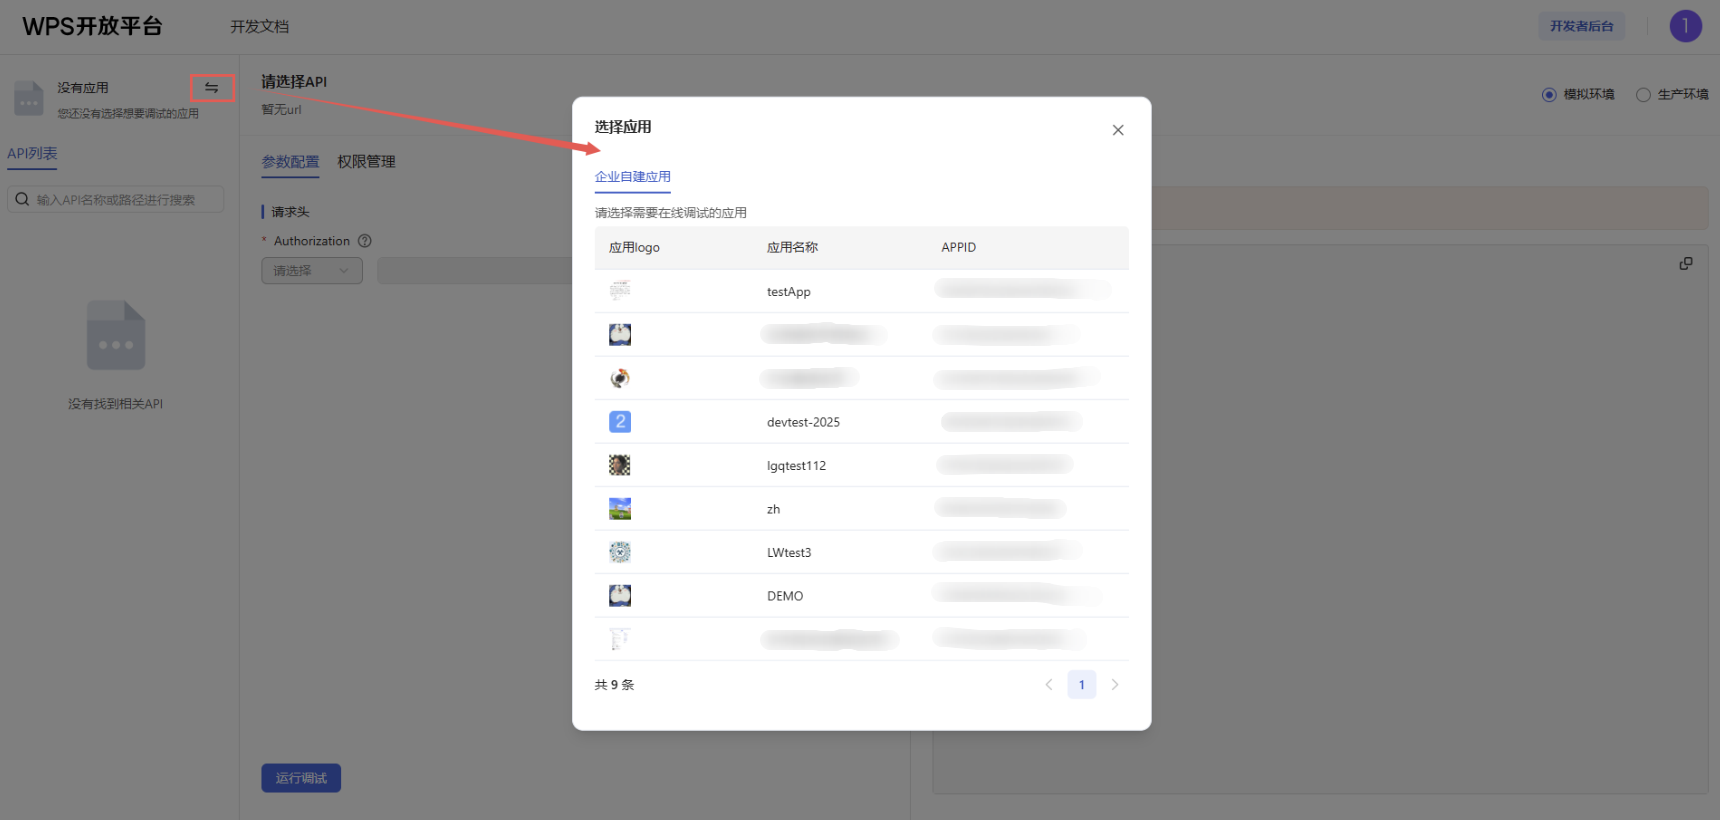Viewport: 1720px width, 820px height.
Task: Select the devtest-2025 app logo
Action: click(x=620, y=422)
